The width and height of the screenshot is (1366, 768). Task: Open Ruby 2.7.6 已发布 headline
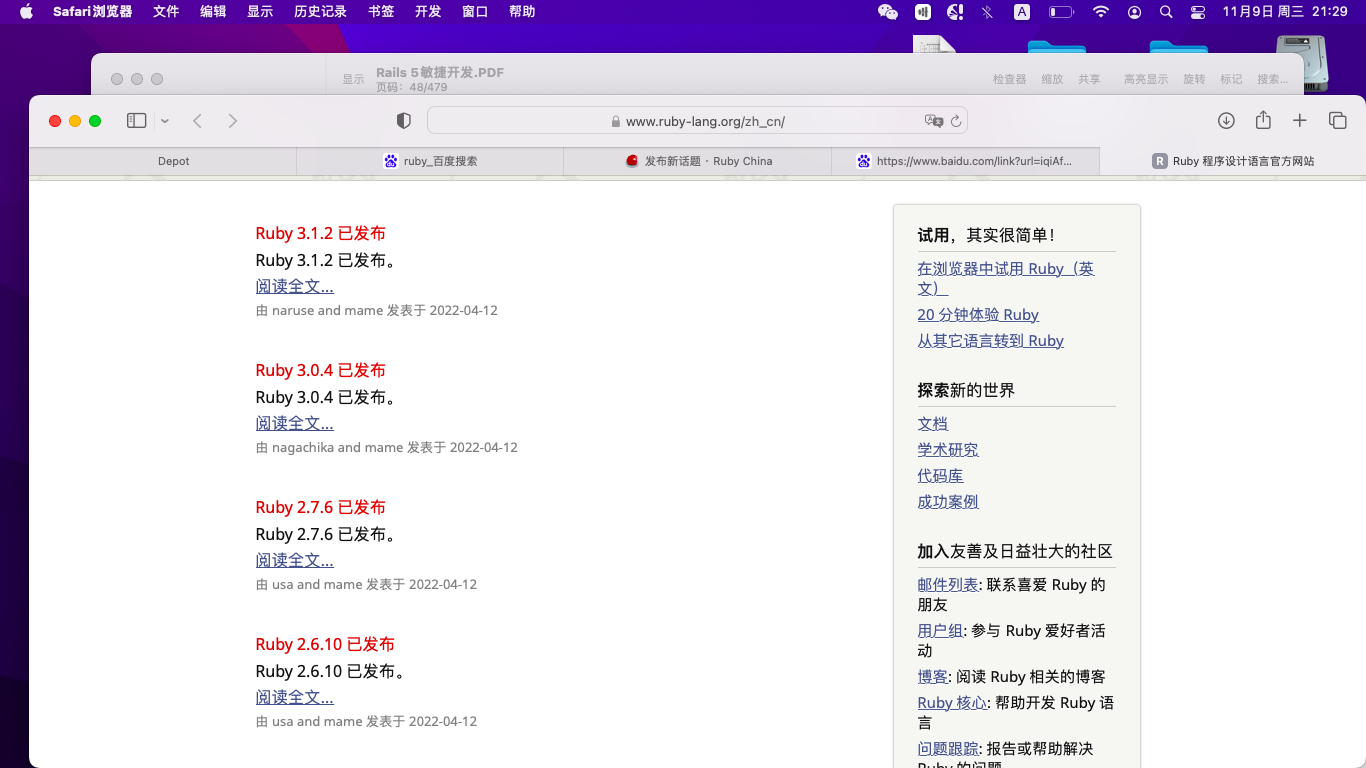pyautogui.click(x=320, y=507)
